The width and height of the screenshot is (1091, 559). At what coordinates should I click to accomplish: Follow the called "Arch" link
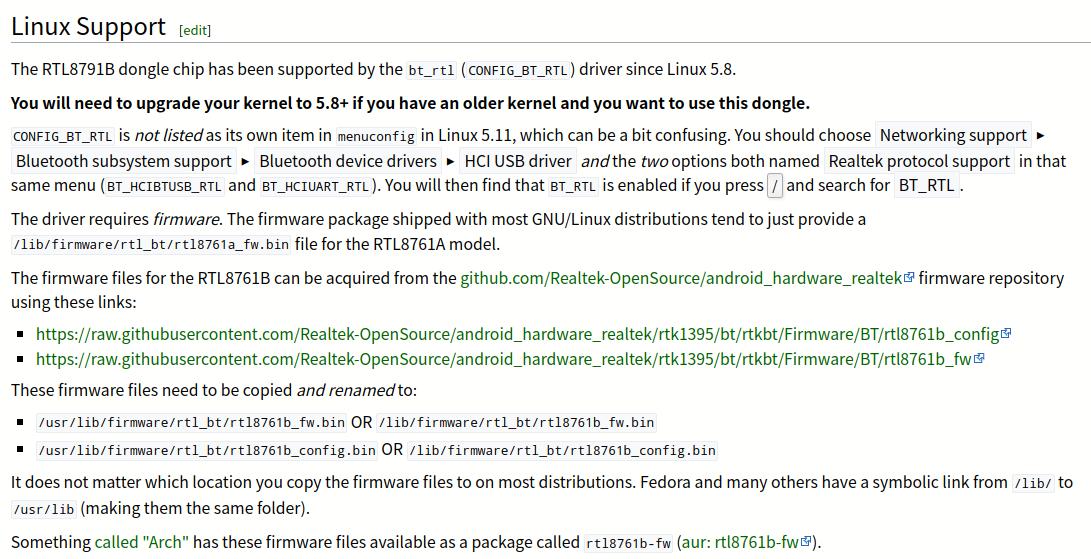141,542
